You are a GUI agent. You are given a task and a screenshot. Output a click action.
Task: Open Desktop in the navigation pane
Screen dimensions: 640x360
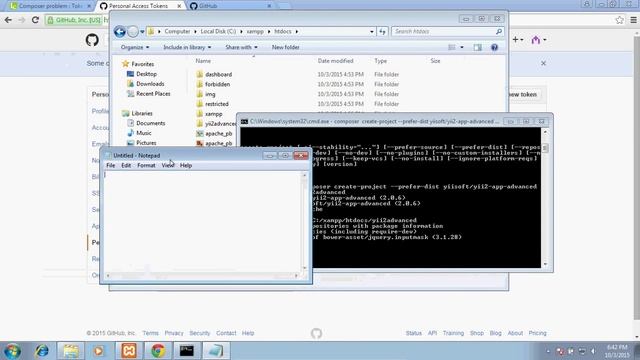(146, 74)
